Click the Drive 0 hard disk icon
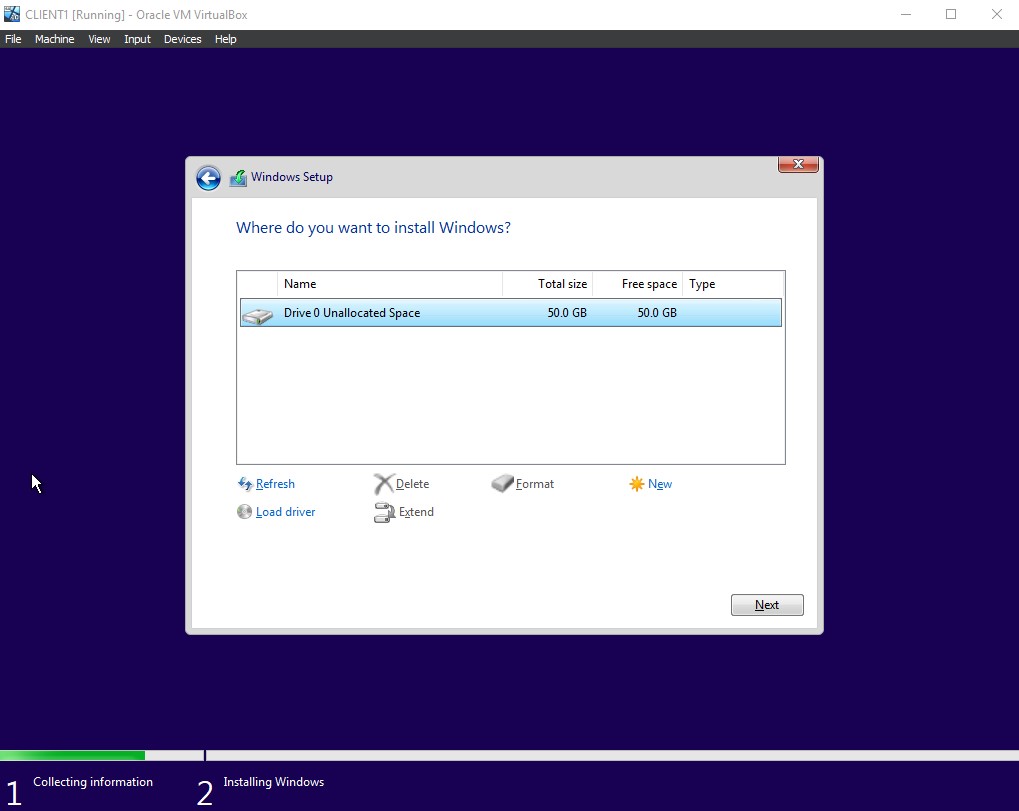This screenshot has height=811, width=1019. (x=257, y=316)
